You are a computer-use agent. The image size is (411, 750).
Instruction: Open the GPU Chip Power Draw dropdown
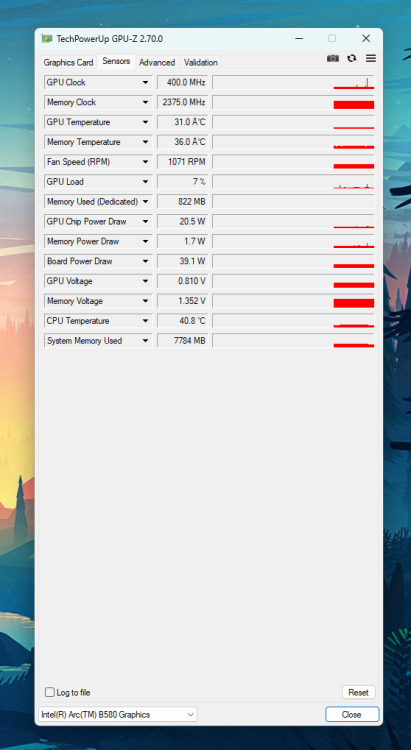coord(145,222)
